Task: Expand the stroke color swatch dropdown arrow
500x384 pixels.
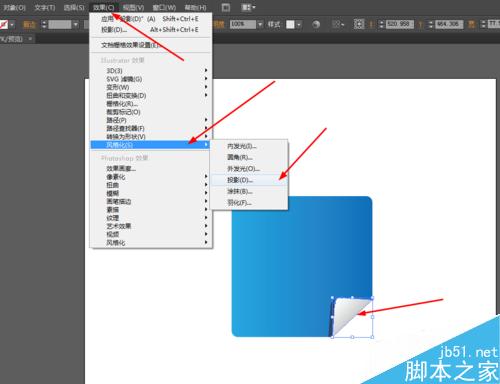Action: point(12,24)
